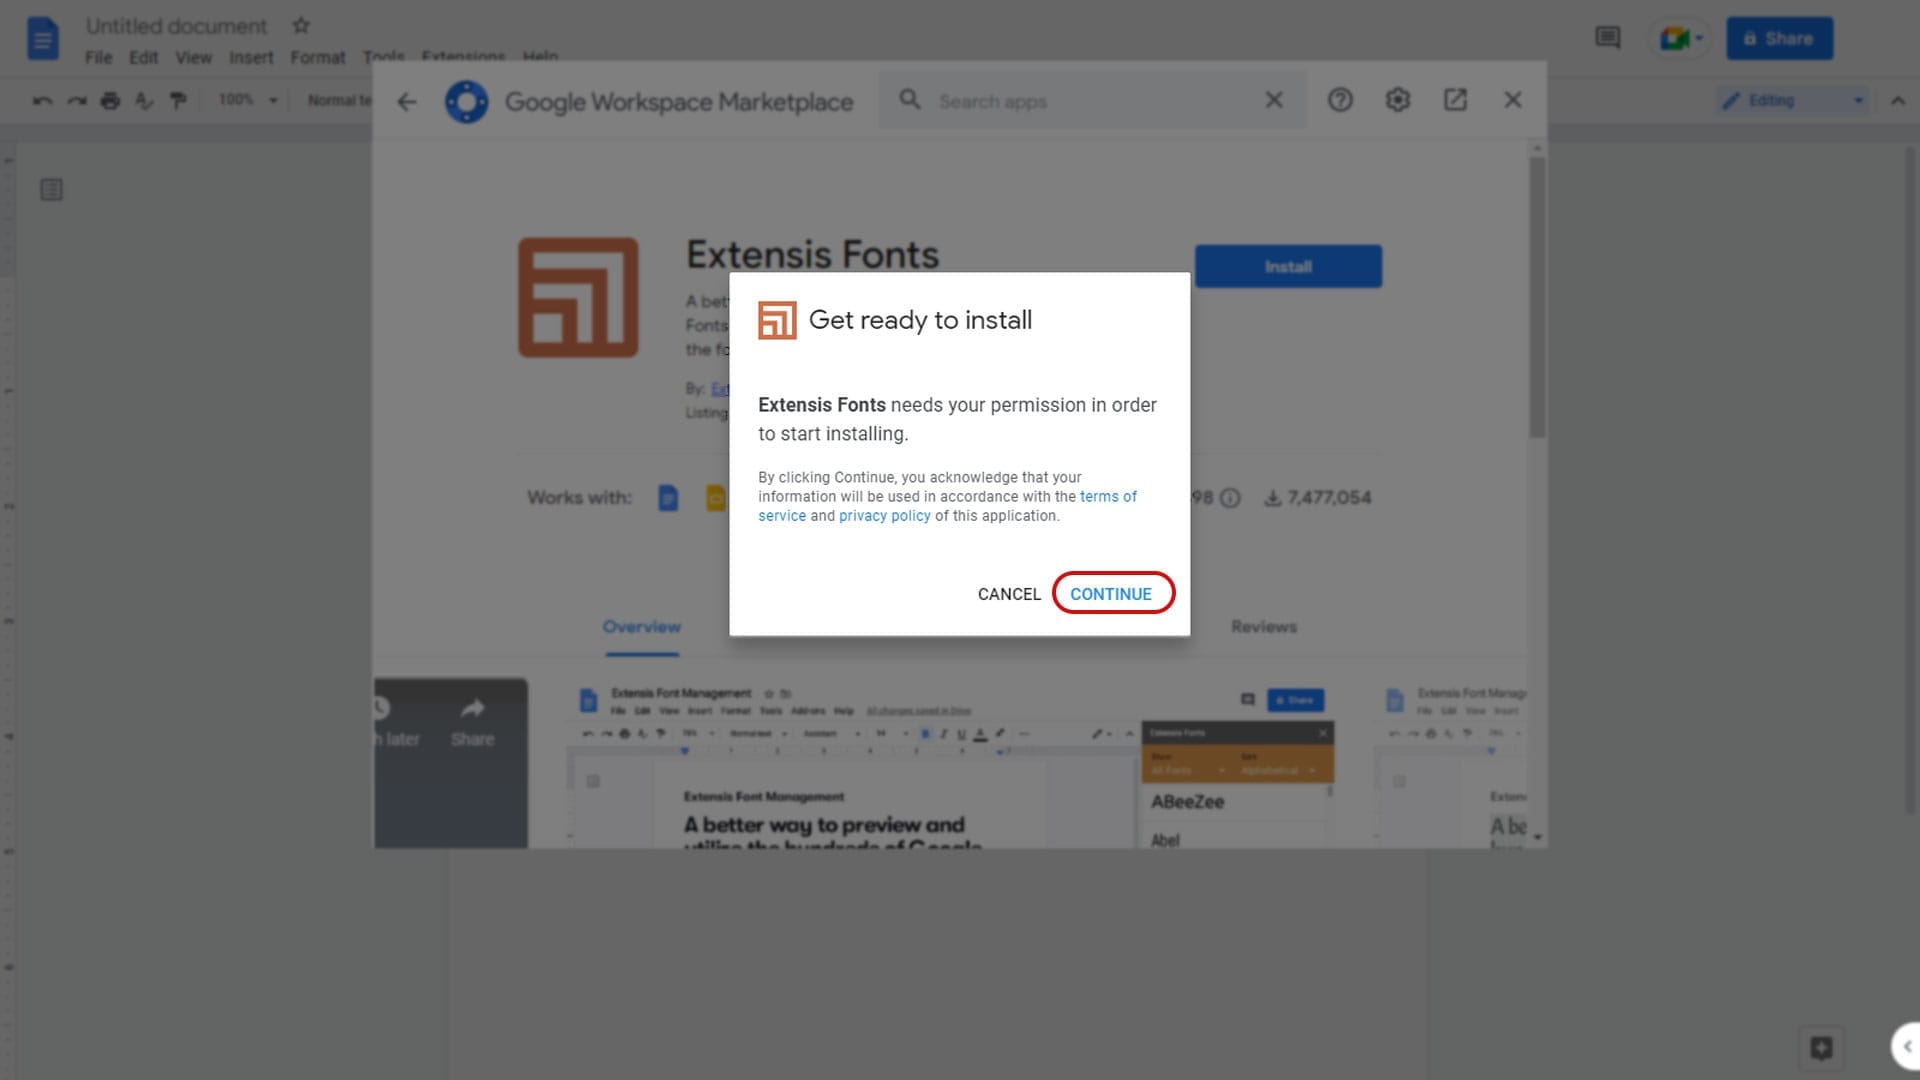
Task: Click the Extensis Fonts large logo
Action: (x=578, y=297)
